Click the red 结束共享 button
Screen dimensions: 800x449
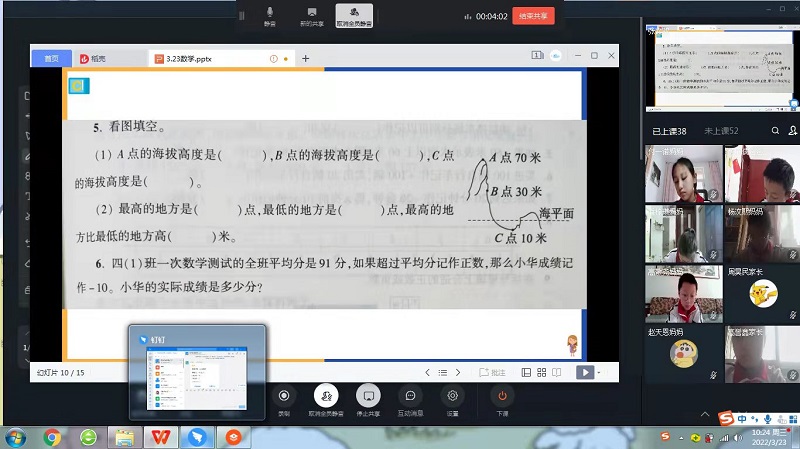tap(533, 16)
